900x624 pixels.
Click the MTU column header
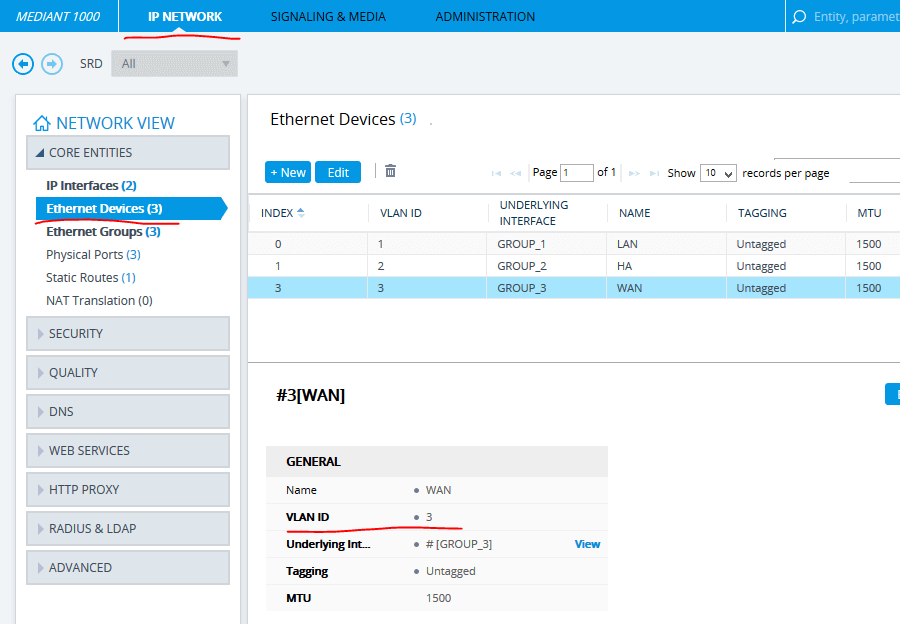click(869, 213)
